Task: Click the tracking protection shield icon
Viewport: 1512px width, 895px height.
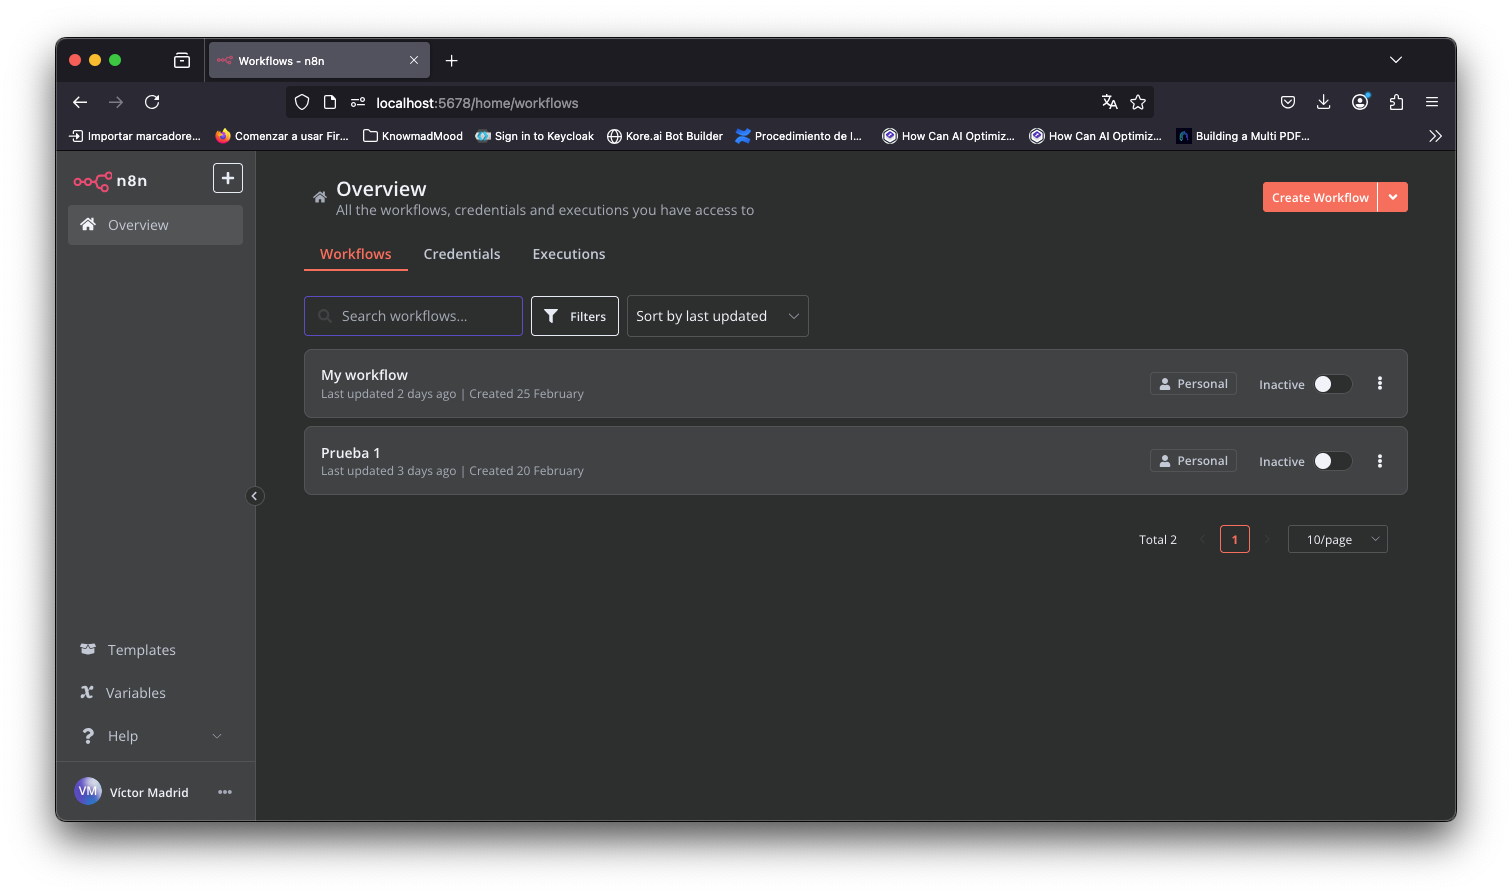Action: coord(302,102)
